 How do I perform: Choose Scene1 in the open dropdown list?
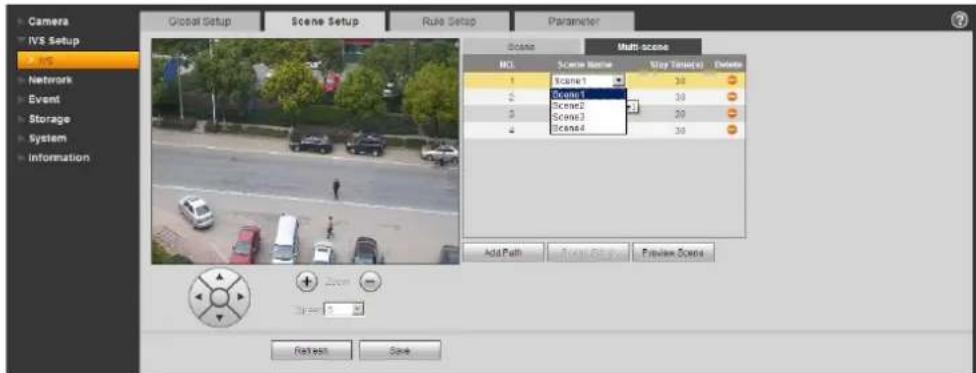pyautogui.click(x=588, y=94)
